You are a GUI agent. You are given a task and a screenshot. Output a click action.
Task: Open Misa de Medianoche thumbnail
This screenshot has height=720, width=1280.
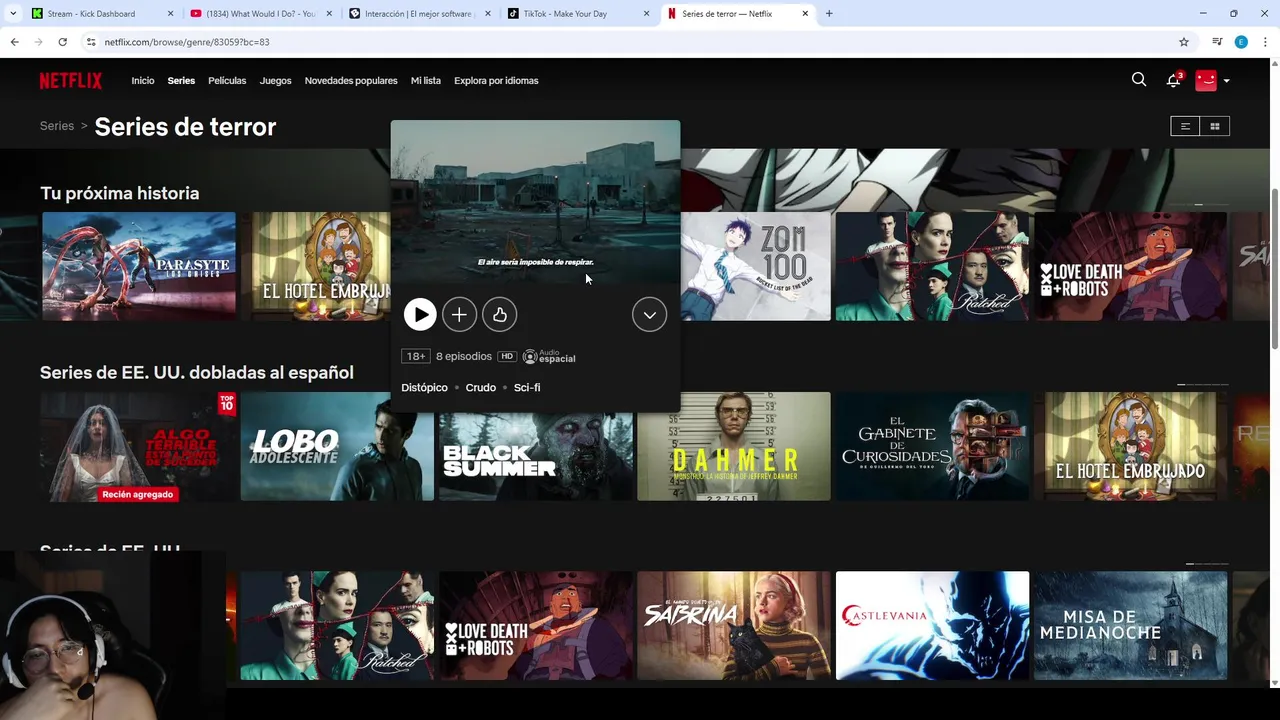[x=1130, y=626]
